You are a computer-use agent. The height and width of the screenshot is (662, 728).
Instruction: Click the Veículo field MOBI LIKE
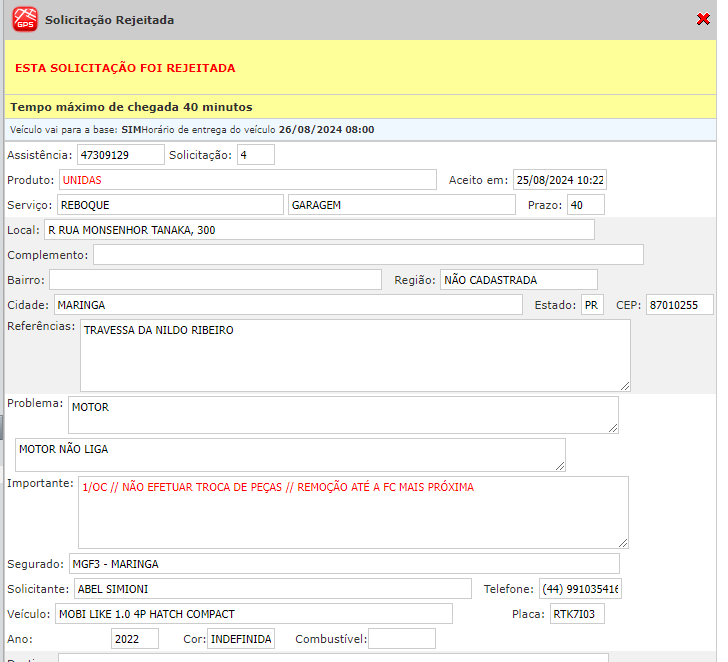point(254,614)
